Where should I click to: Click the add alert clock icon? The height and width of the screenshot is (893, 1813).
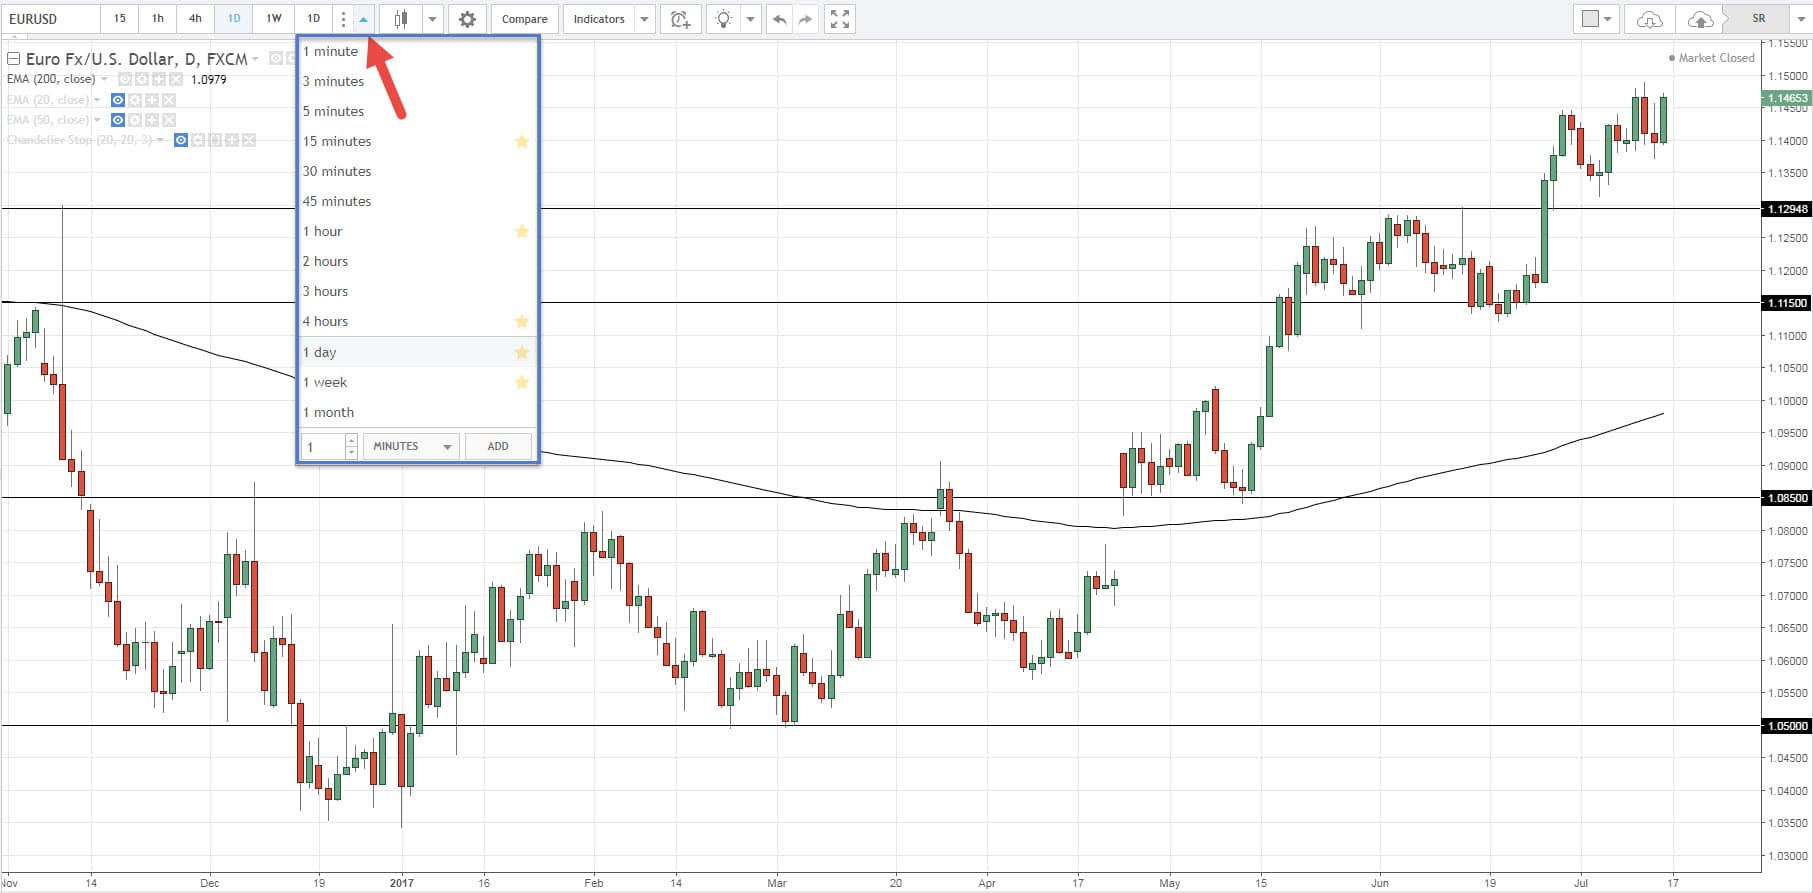tap(680, 19)
